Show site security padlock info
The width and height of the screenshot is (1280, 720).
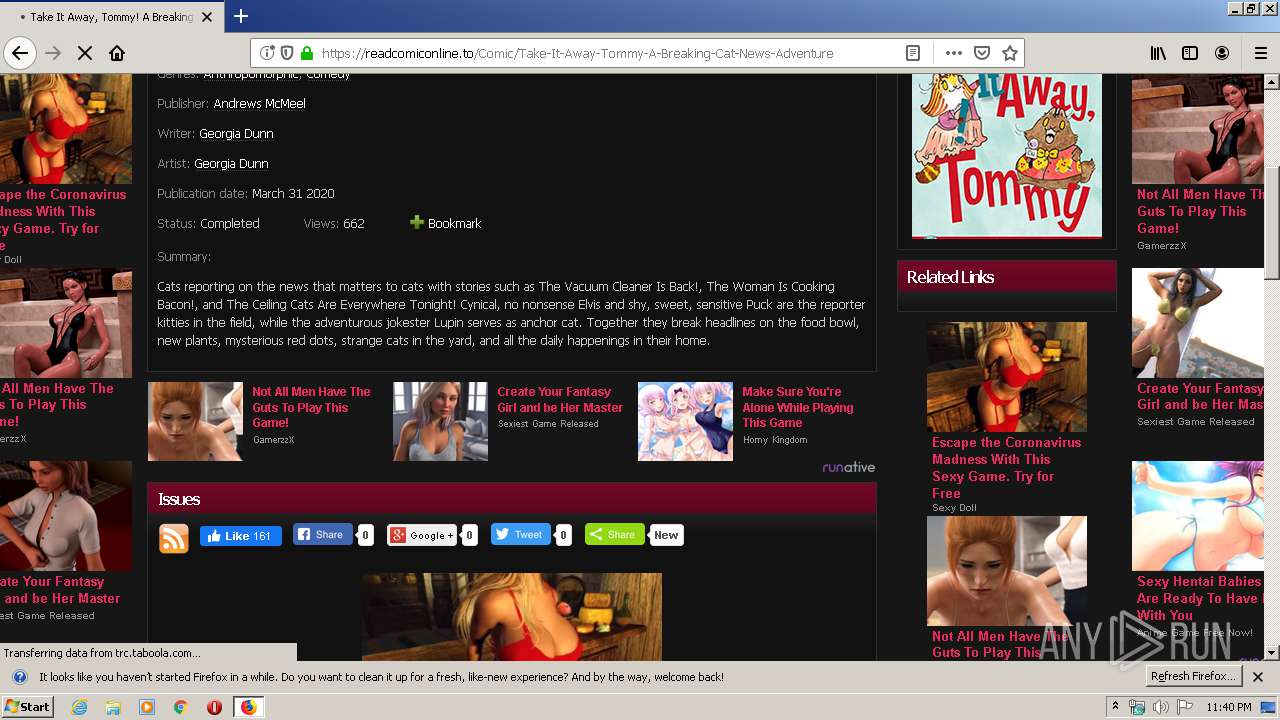coord(306,53)
